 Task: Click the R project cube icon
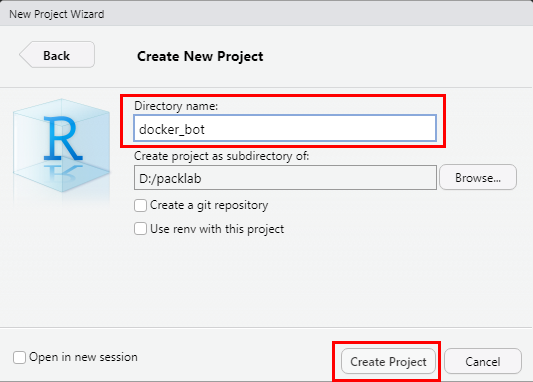pos(62,145)
